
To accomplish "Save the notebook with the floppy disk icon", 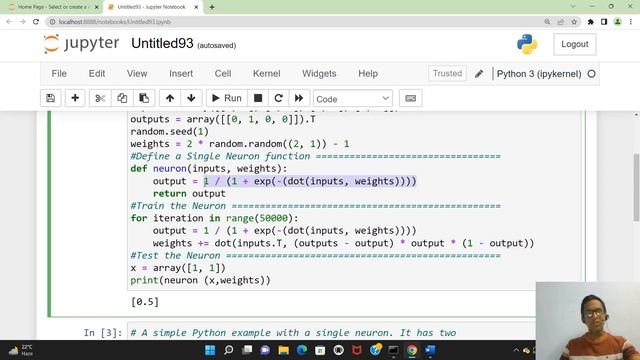I will click(51, 98).
